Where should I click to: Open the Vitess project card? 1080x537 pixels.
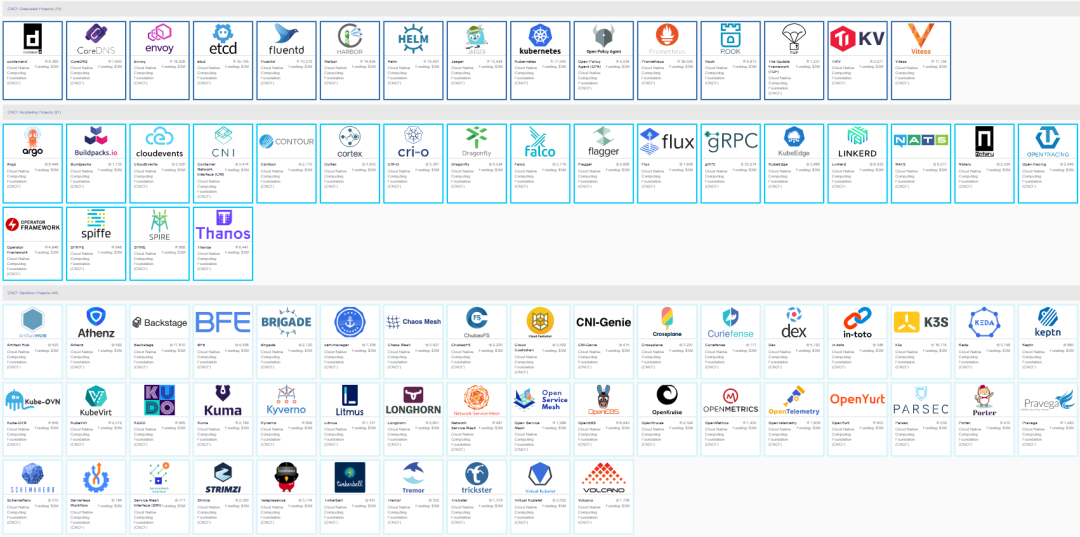pos(920,61)
